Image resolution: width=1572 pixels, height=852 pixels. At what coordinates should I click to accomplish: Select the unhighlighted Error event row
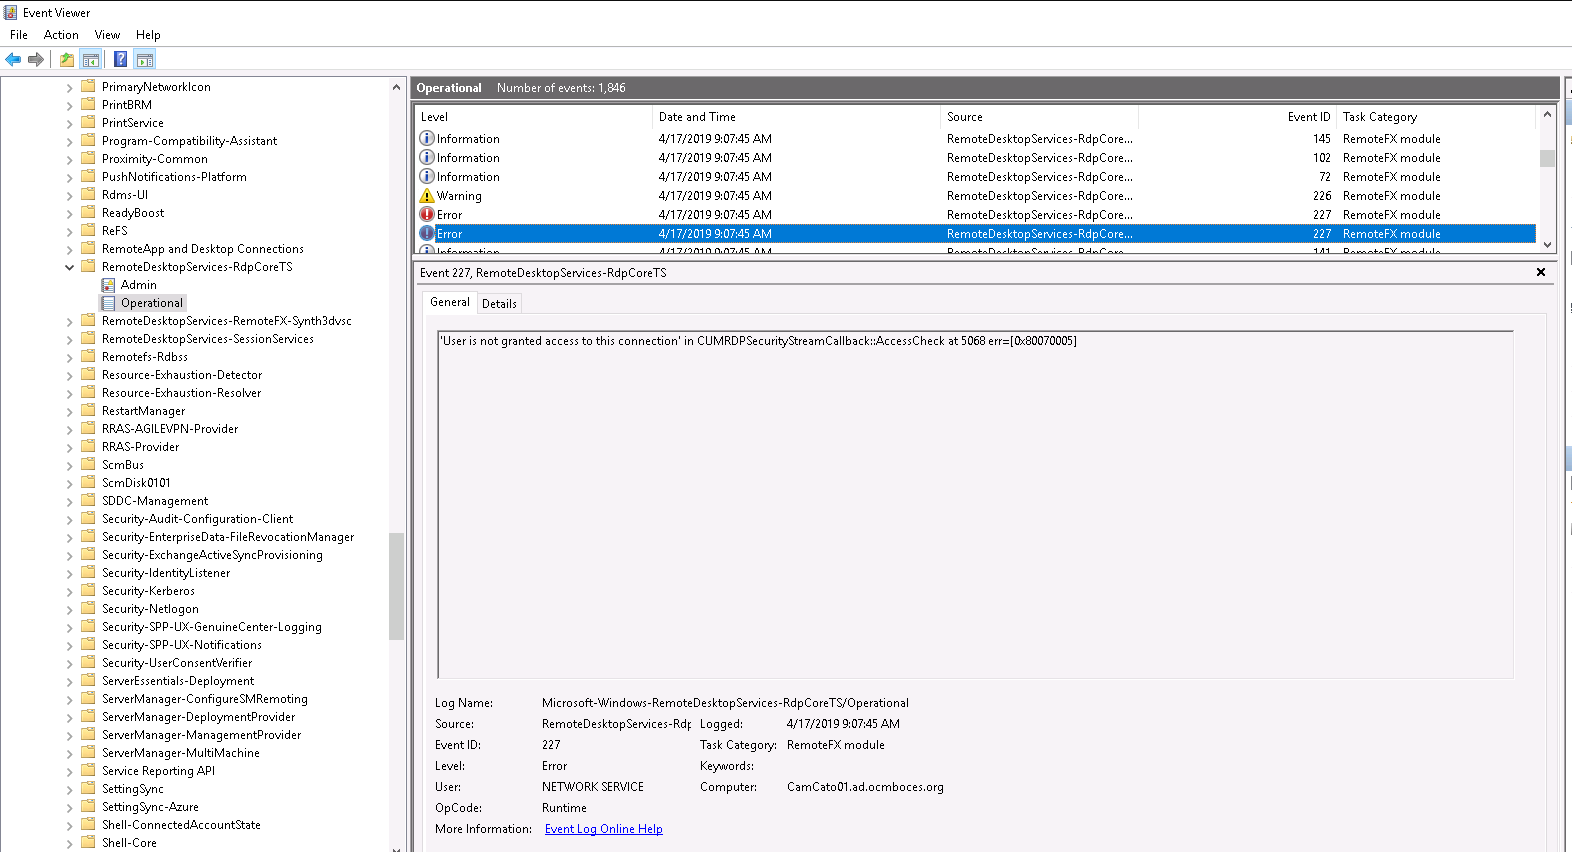(x=975, y=215)
